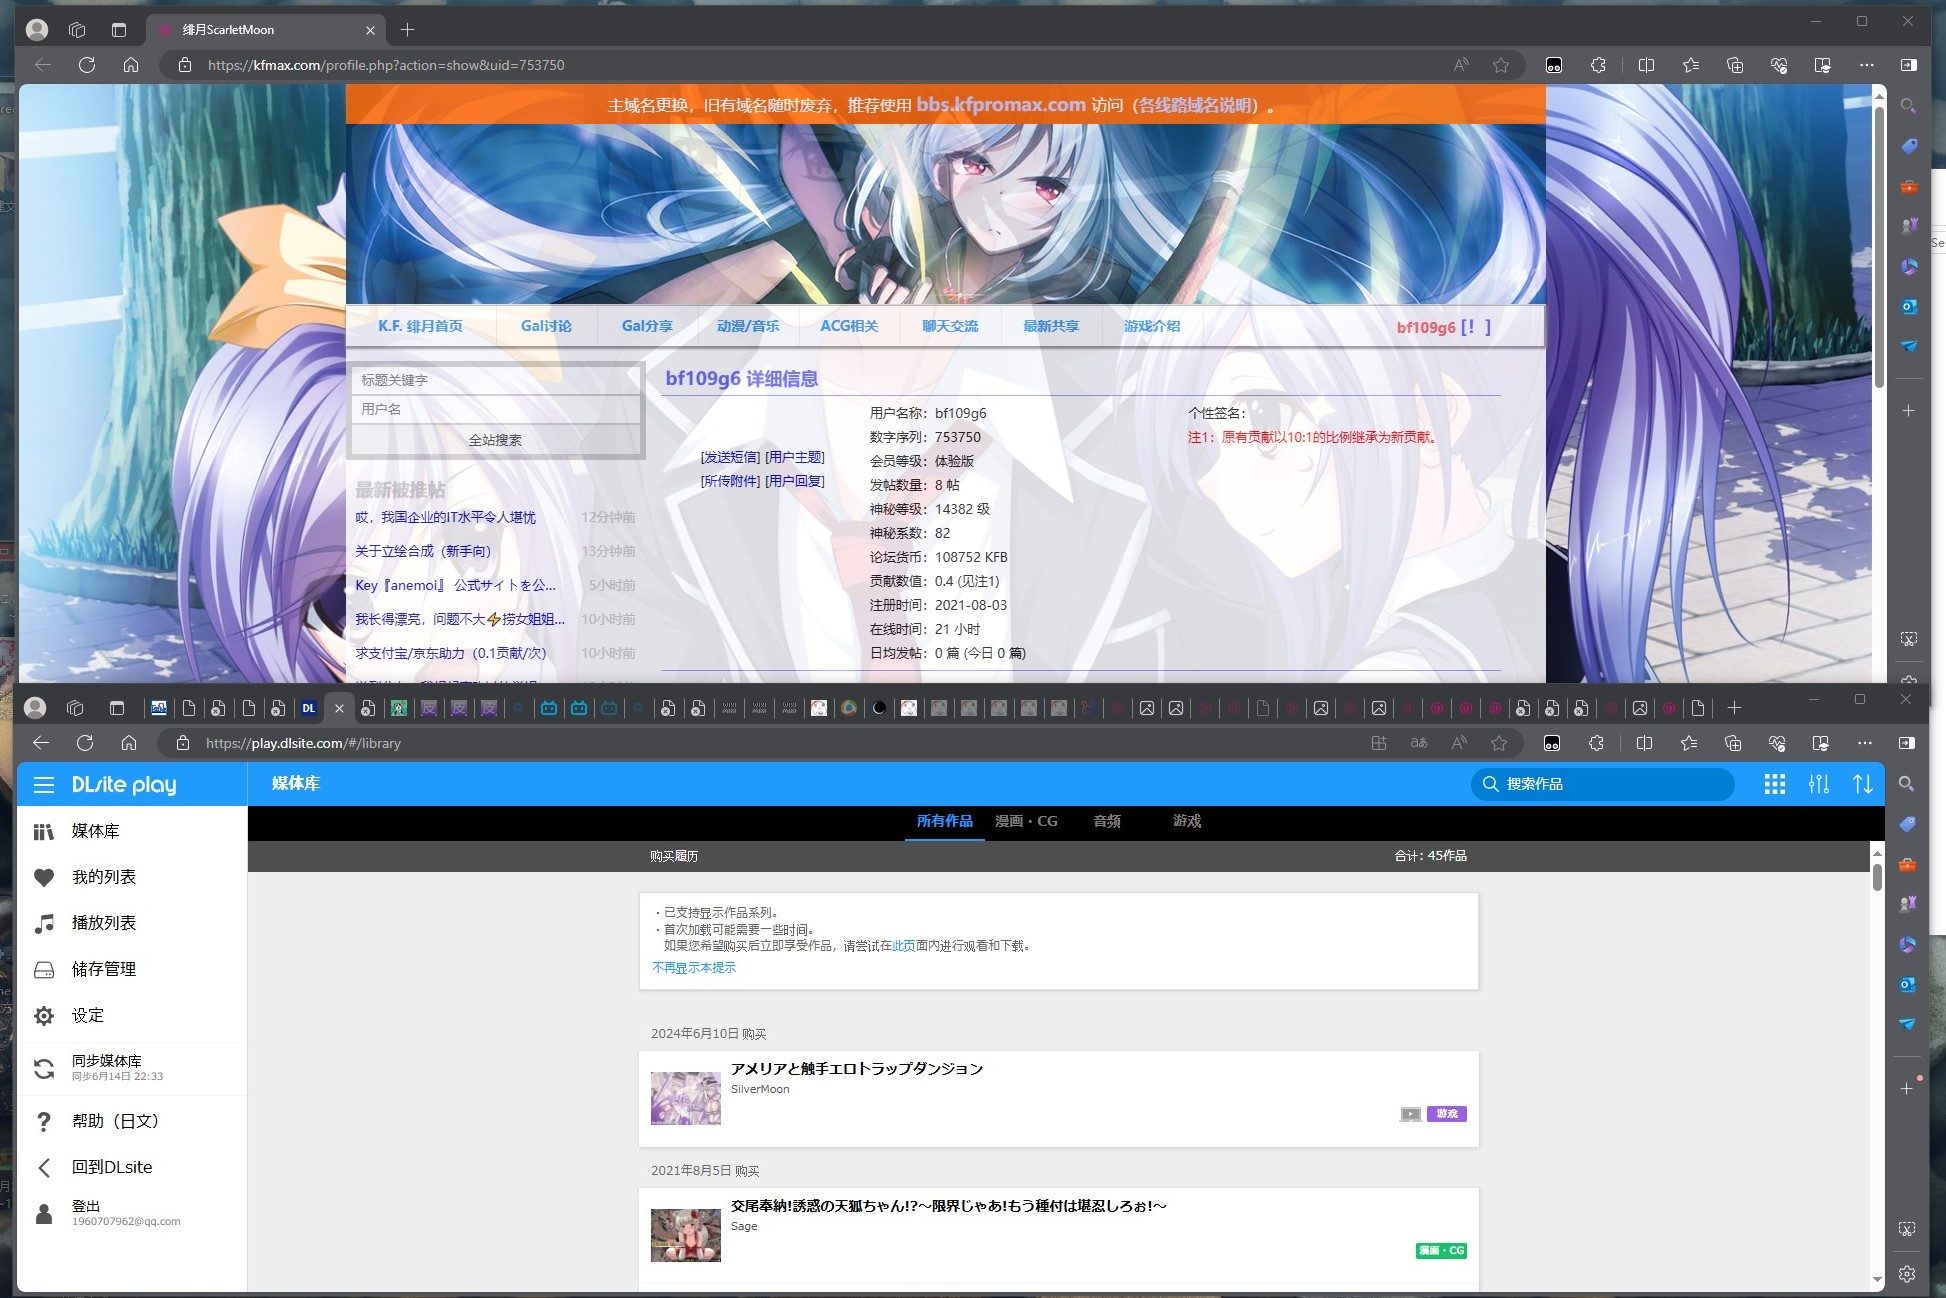Open DLsite play hamburger menu icon
Image resolution: width=1946 pixels, height=1298 pixels.
[x=44, y=785]
